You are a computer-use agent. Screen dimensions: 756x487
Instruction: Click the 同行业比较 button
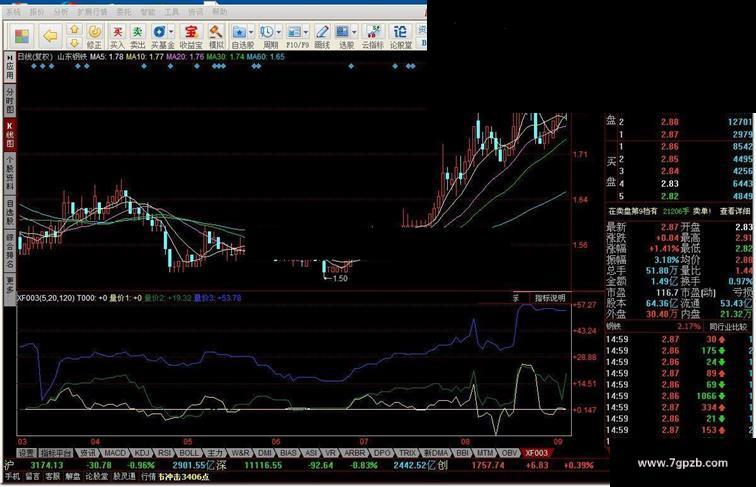tap(728, 326)
